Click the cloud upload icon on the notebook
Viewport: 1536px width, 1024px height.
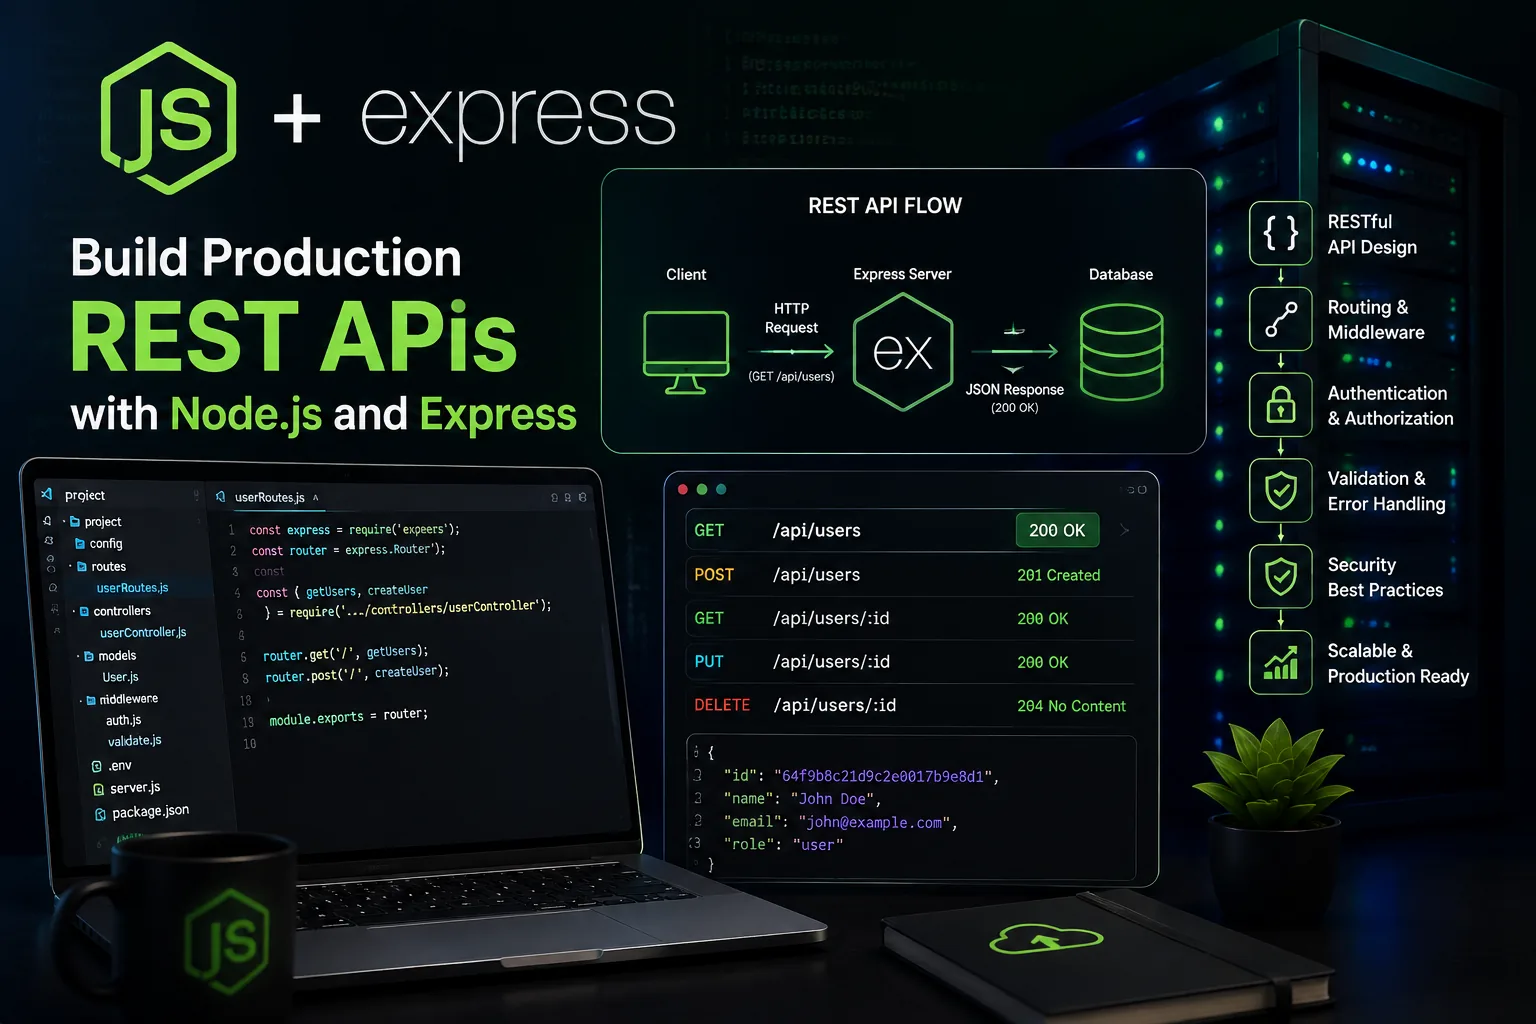point(1046,939)
